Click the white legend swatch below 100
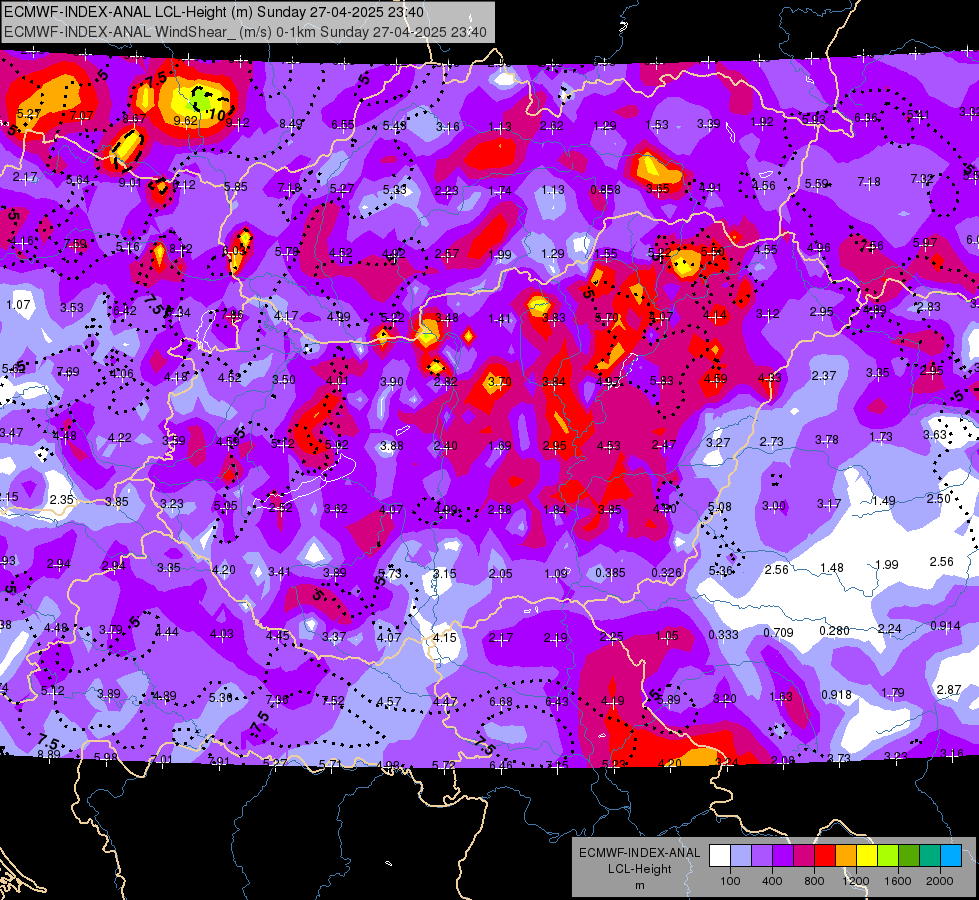 (x=720, y=856)
